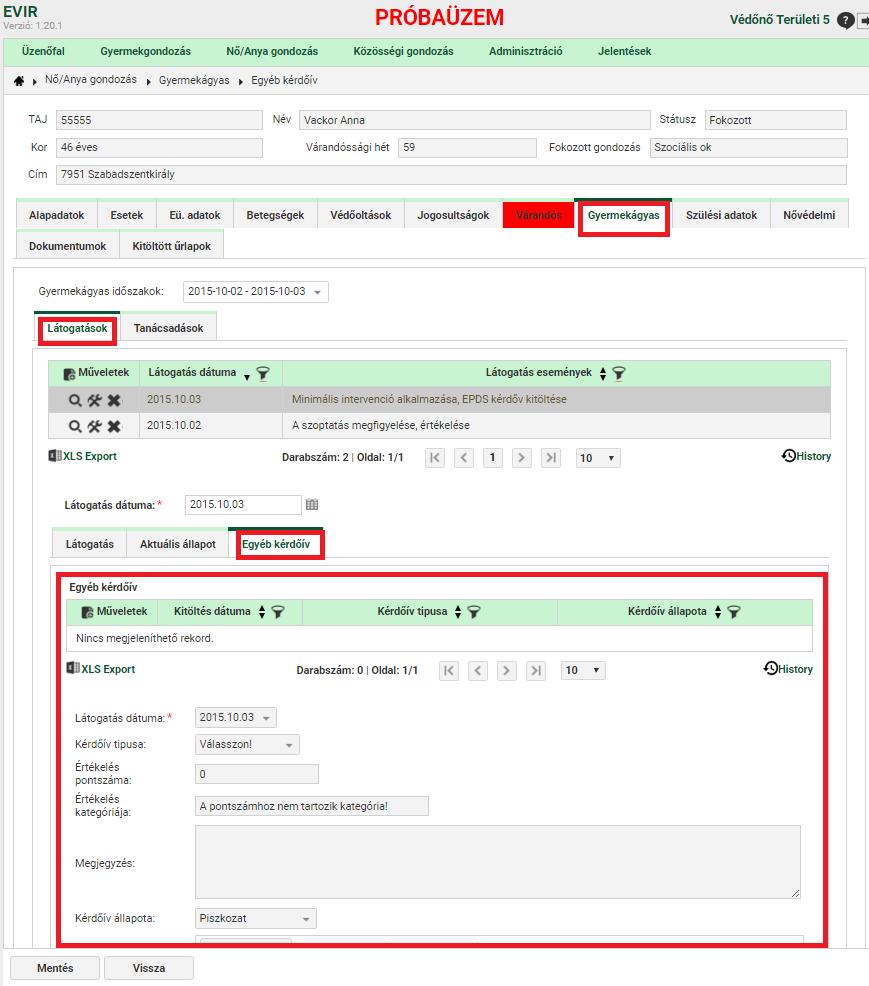
Task: Open the Kérdőív tipusa Válasszon! dropdown
Action: pyautogui.click(x=247, y=745)
